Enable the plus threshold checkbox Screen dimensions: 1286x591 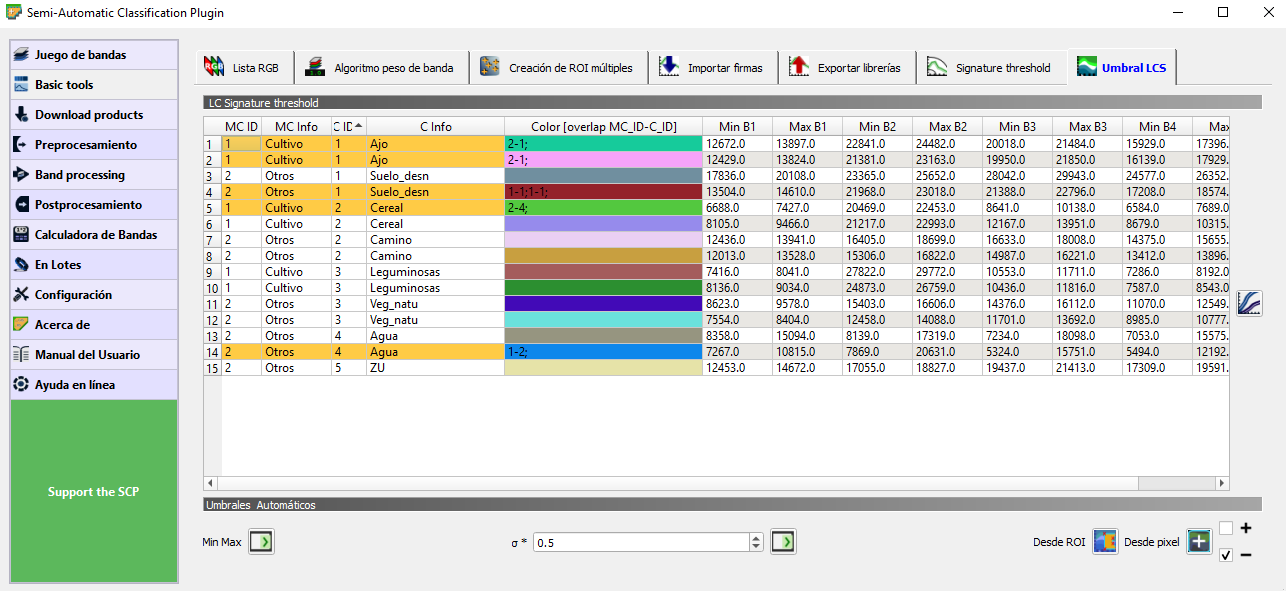(1226, 528)
